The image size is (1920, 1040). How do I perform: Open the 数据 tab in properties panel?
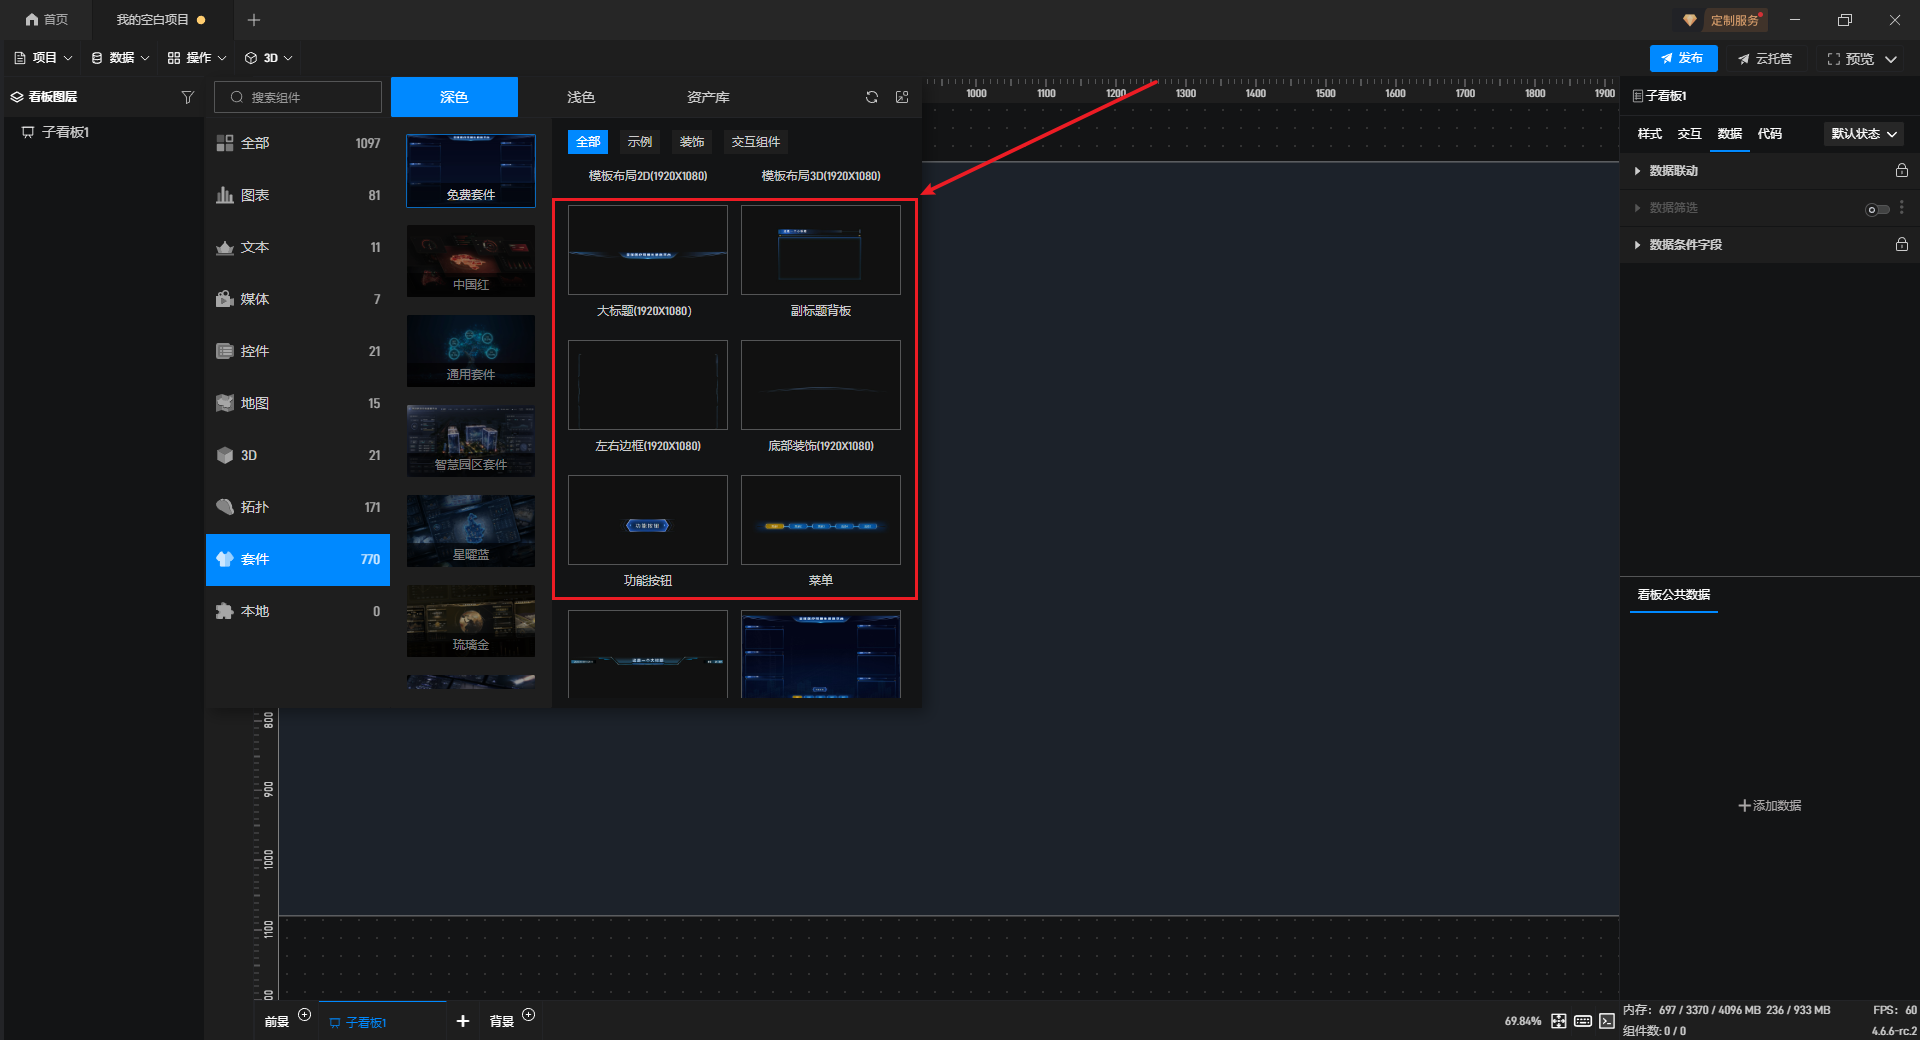[x=1730, y=134]
